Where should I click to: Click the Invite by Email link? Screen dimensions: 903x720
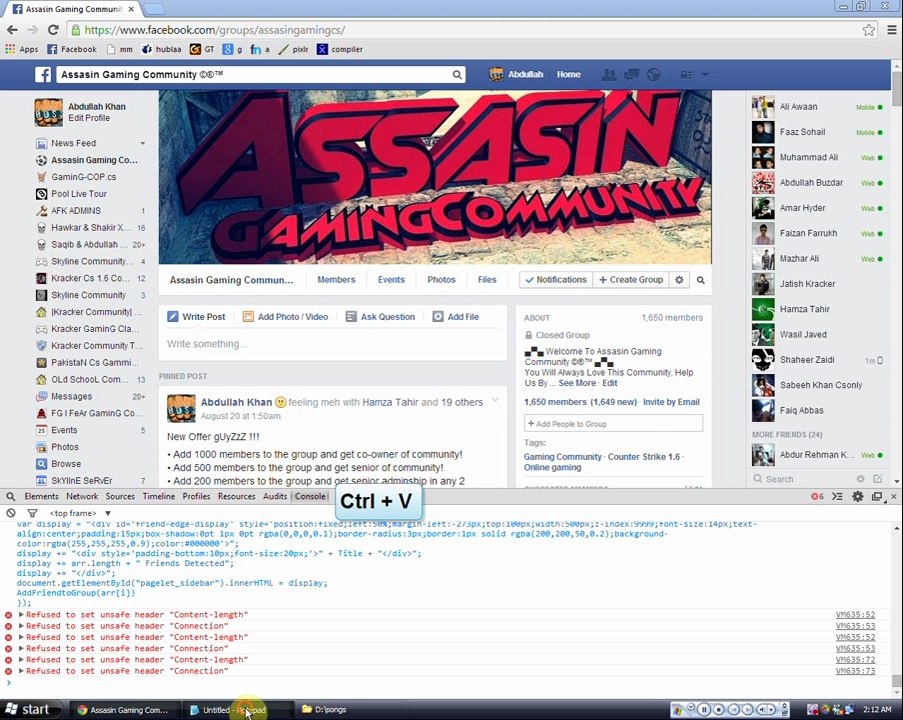671,402
